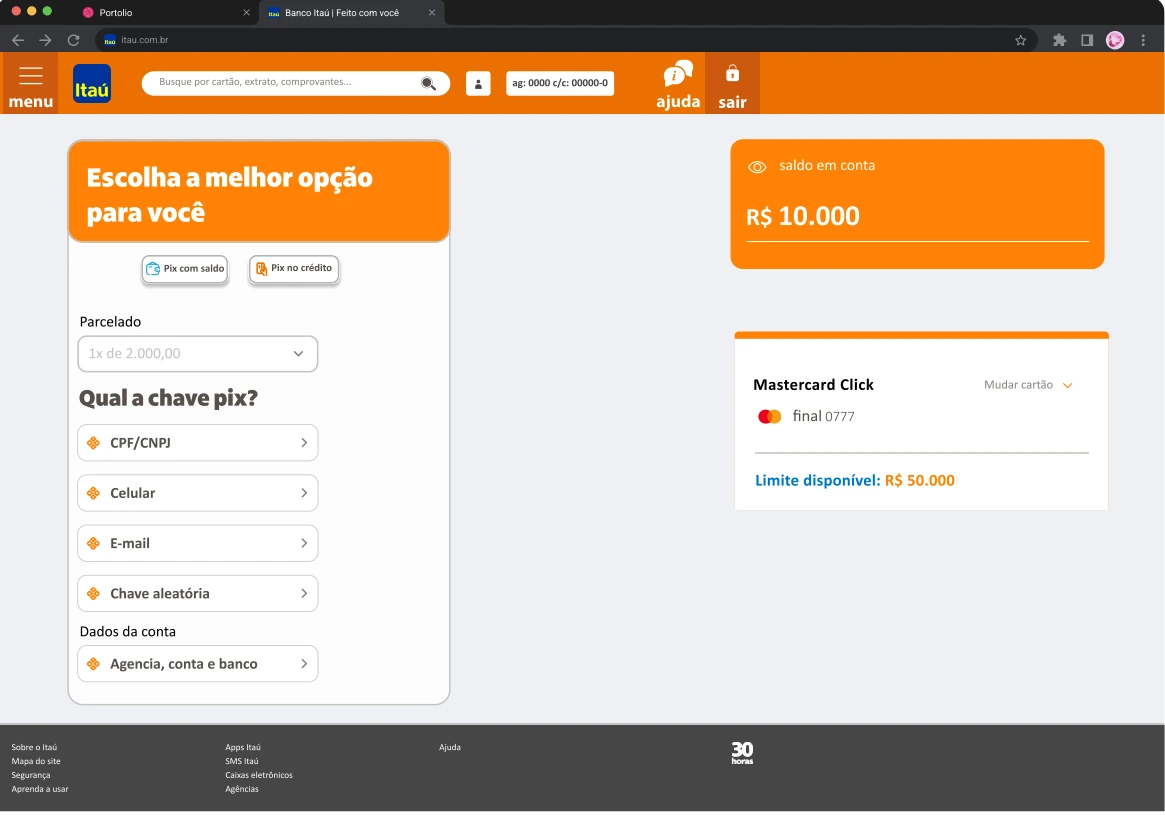Click the Itaú logo

(92, 83)
